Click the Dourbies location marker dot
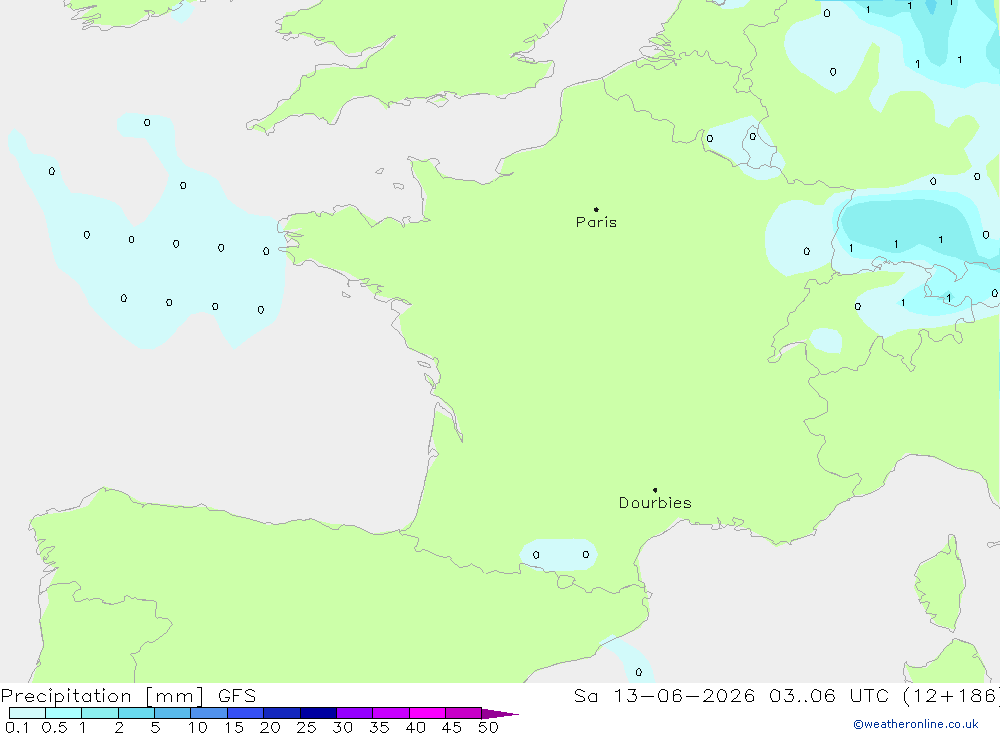 pos(655,490)
